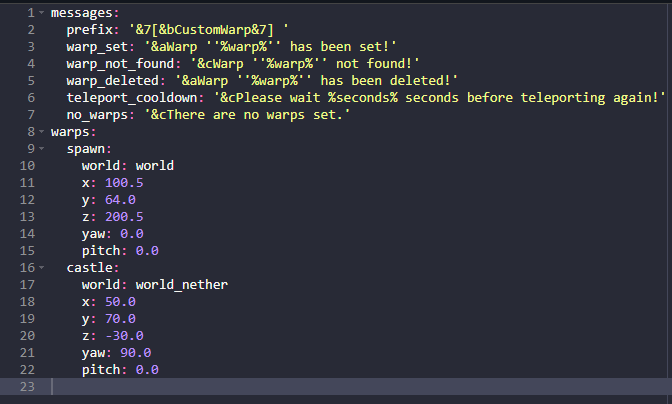Collapse the warps section fold arrow
Screen dimensions: 672x404
[39, 132]
